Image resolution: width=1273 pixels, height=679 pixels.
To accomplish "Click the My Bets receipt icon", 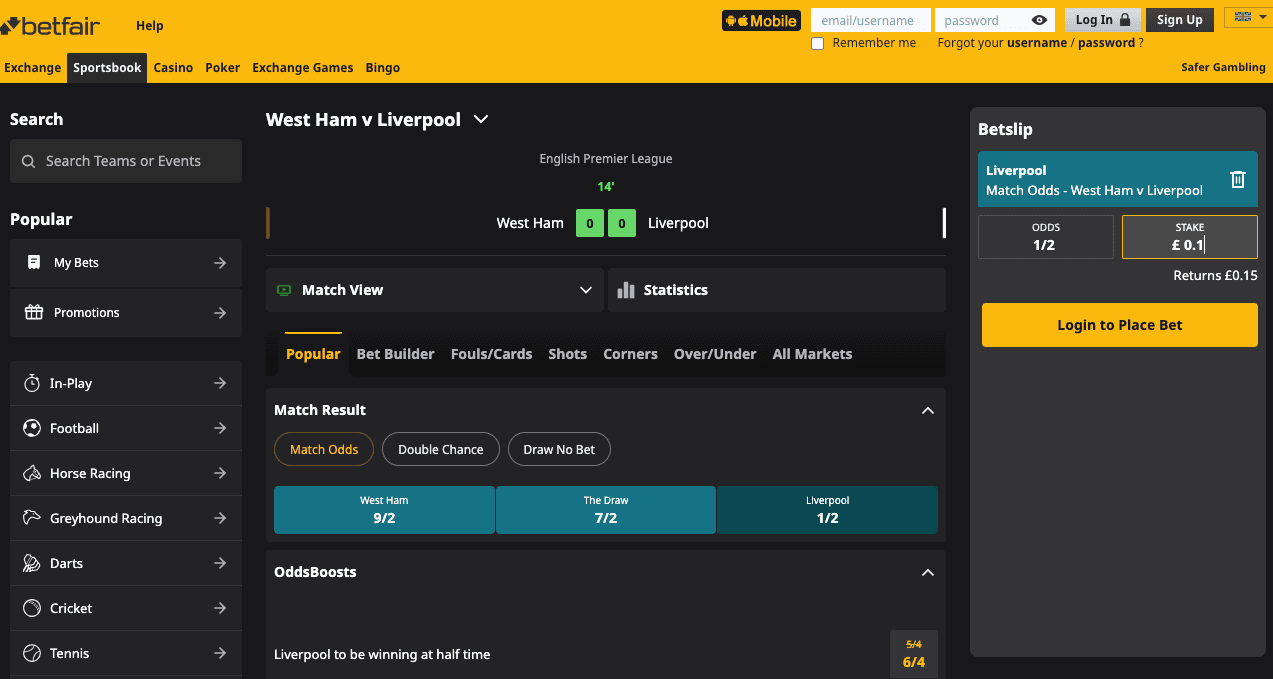I will click(34, 262).
